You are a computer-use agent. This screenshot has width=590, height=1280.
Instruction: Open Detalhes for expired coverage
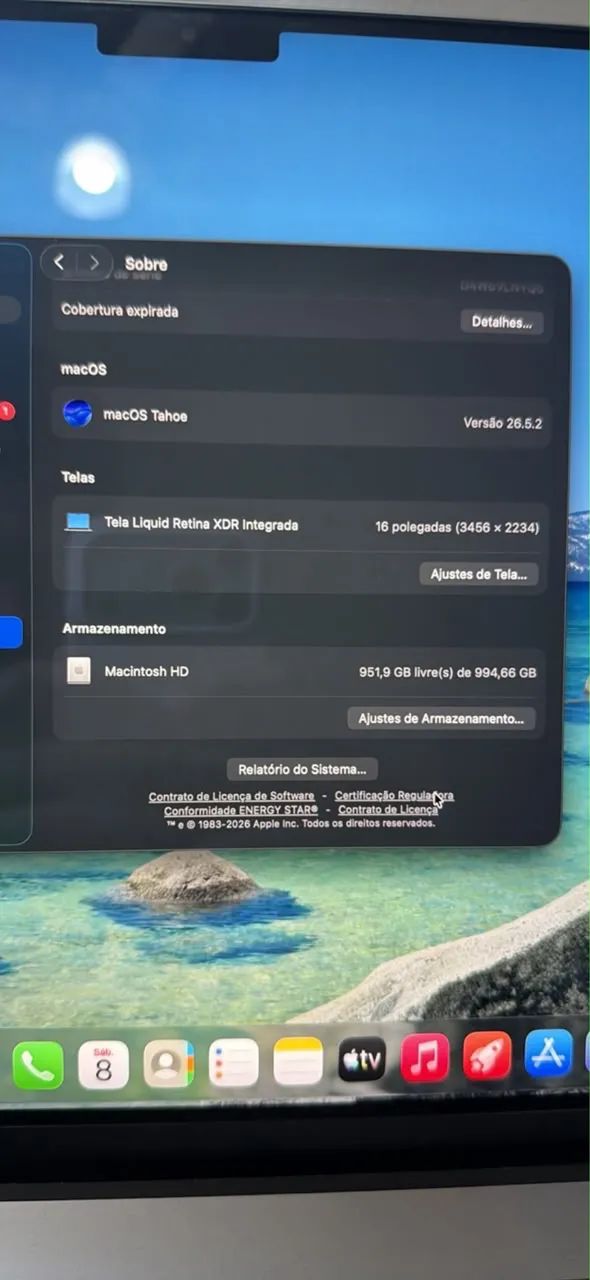tap(502, 323)
